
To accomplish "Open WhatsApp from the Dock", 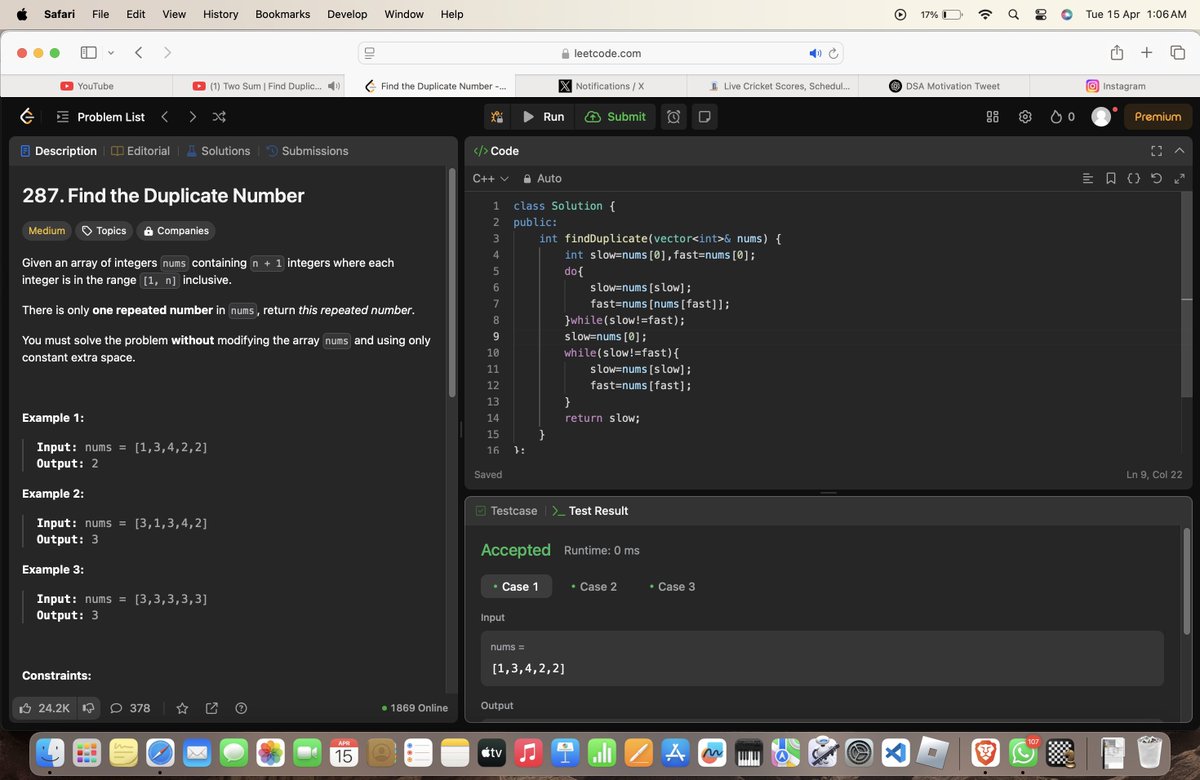I will 1023,752.
